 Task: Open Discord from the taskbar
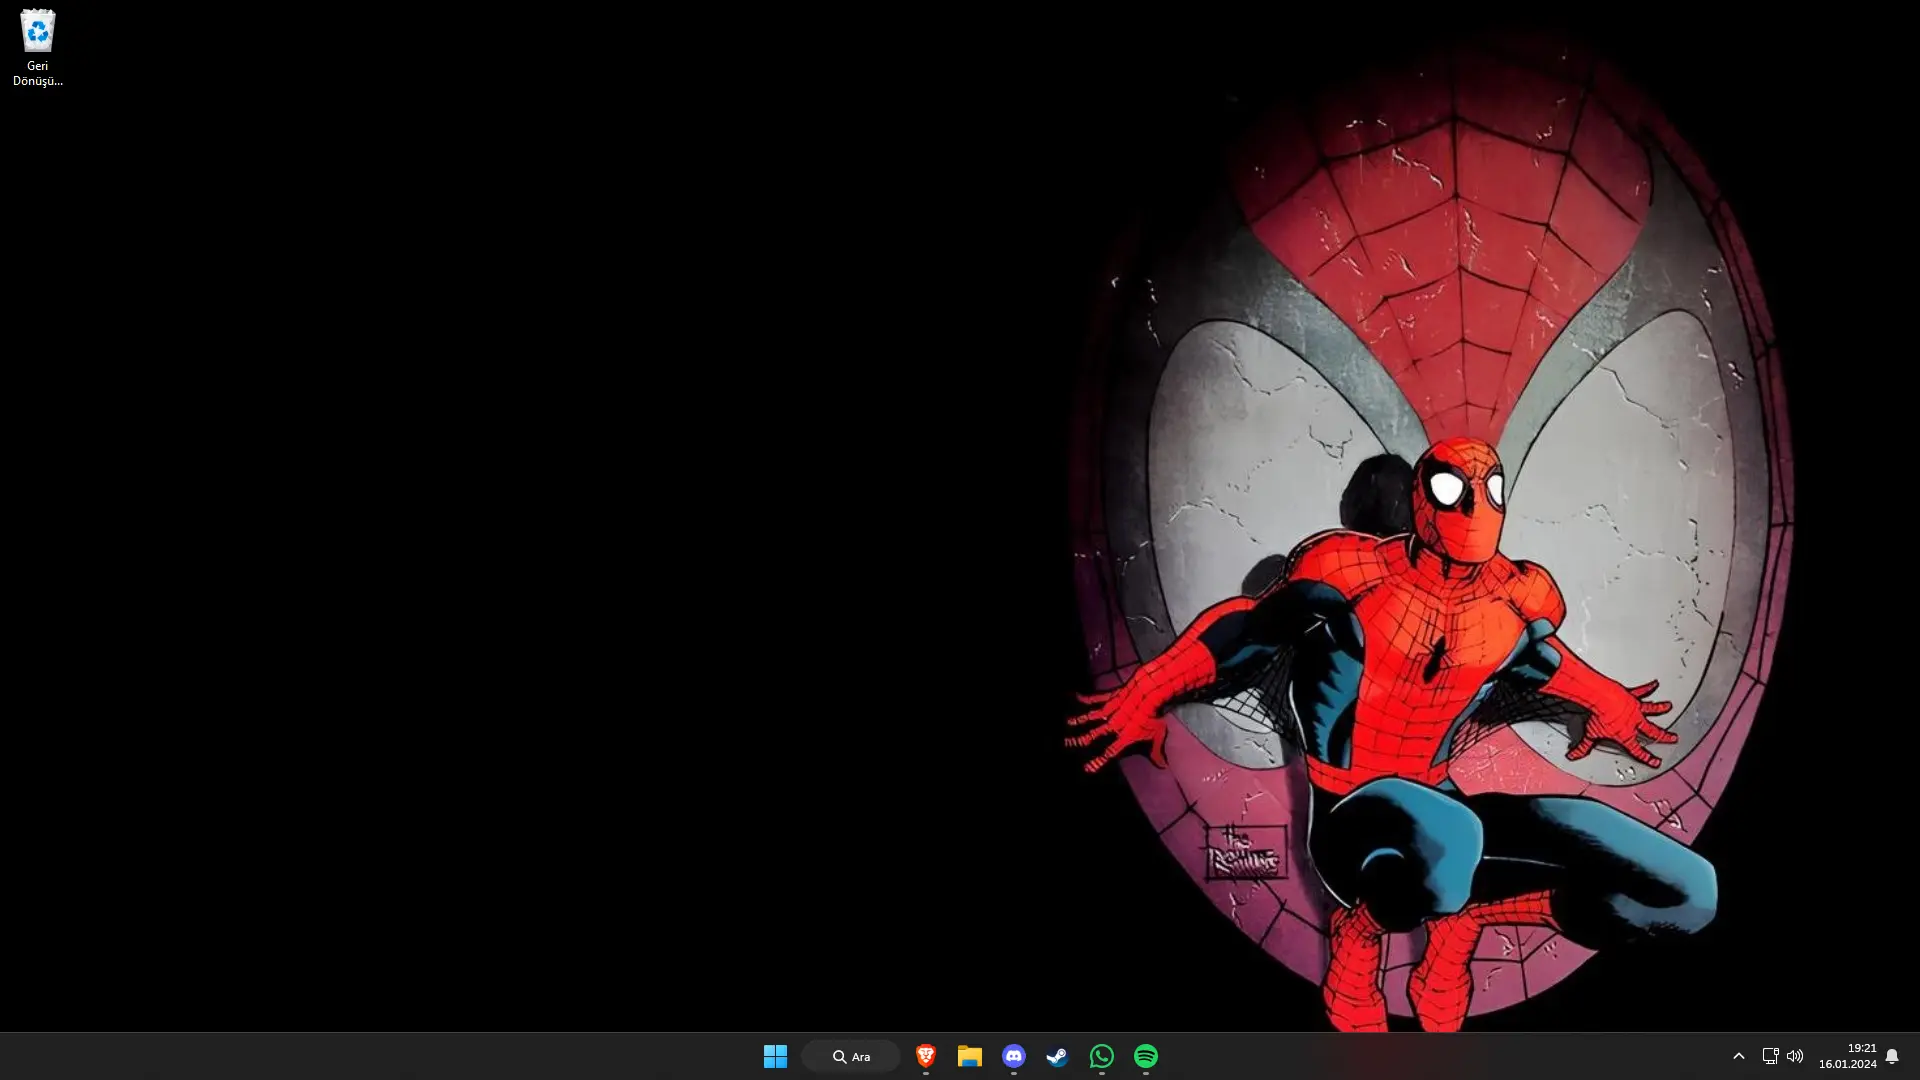pos(1014,1056)
